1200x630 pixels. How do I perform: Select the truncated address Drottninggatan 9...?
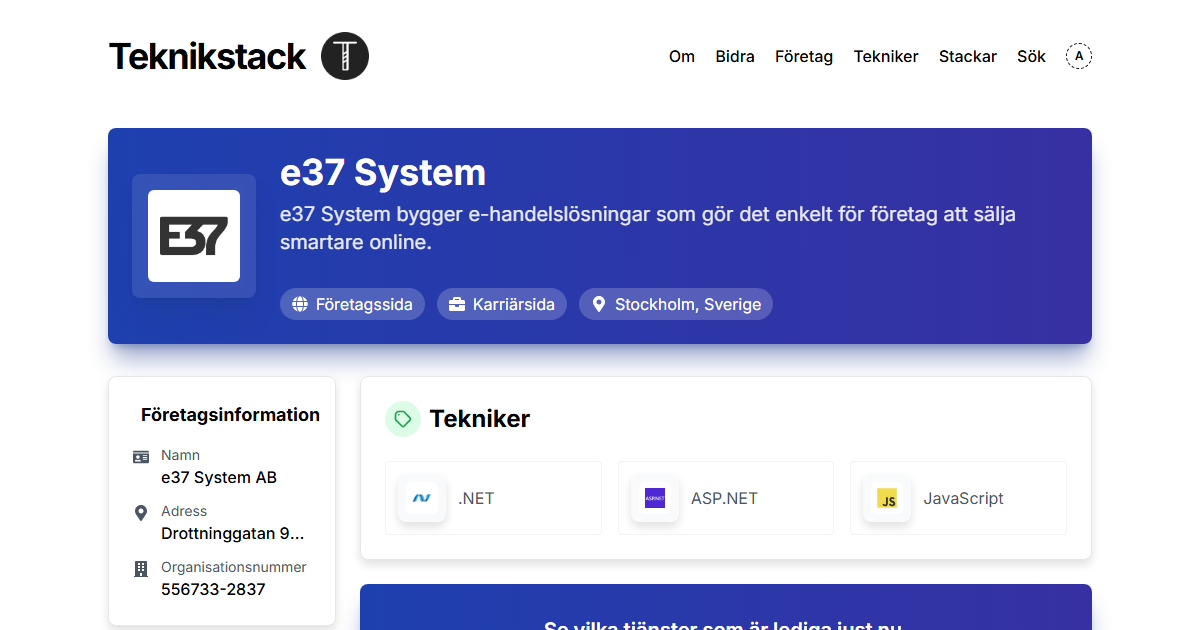coord(233,534)
